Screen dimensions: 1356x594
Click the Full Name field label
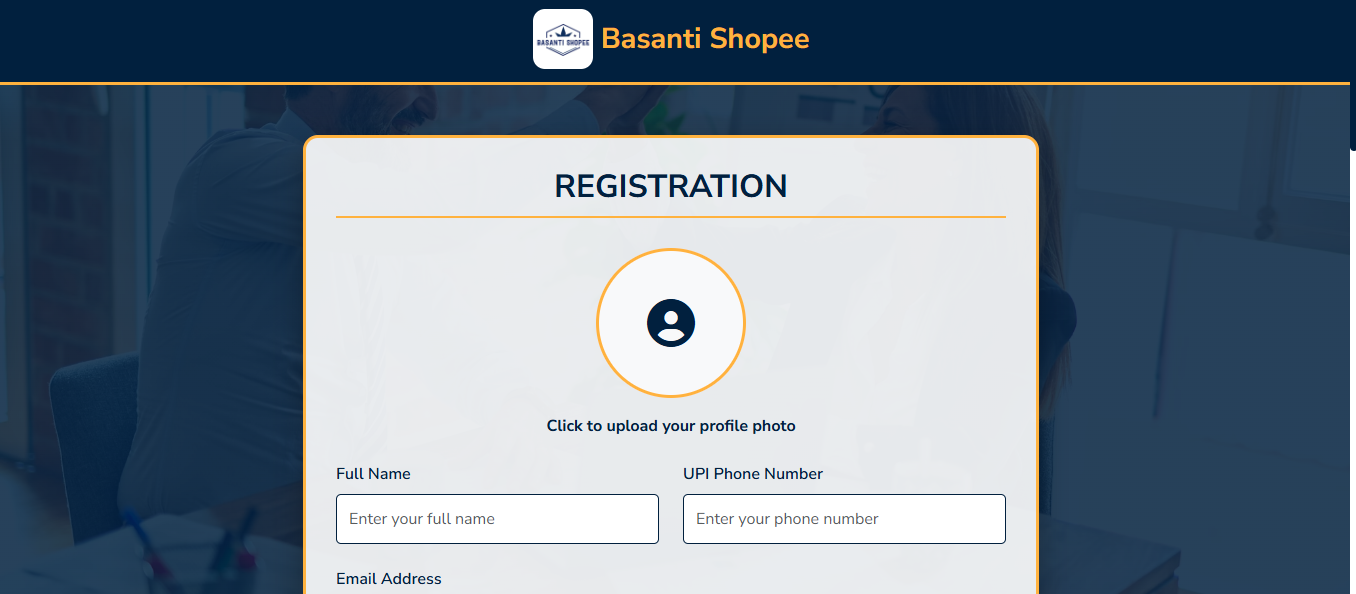373,473
